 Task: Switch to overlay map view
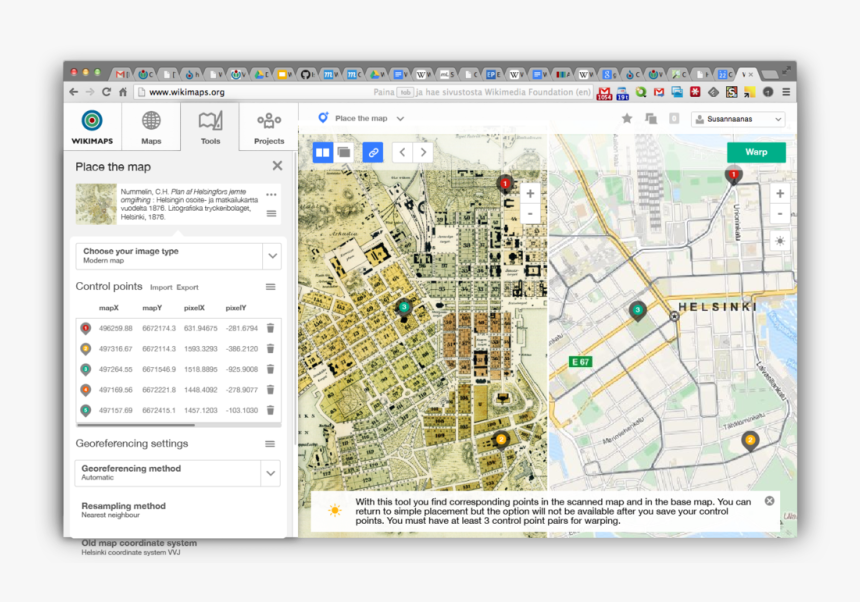(344, 152)
